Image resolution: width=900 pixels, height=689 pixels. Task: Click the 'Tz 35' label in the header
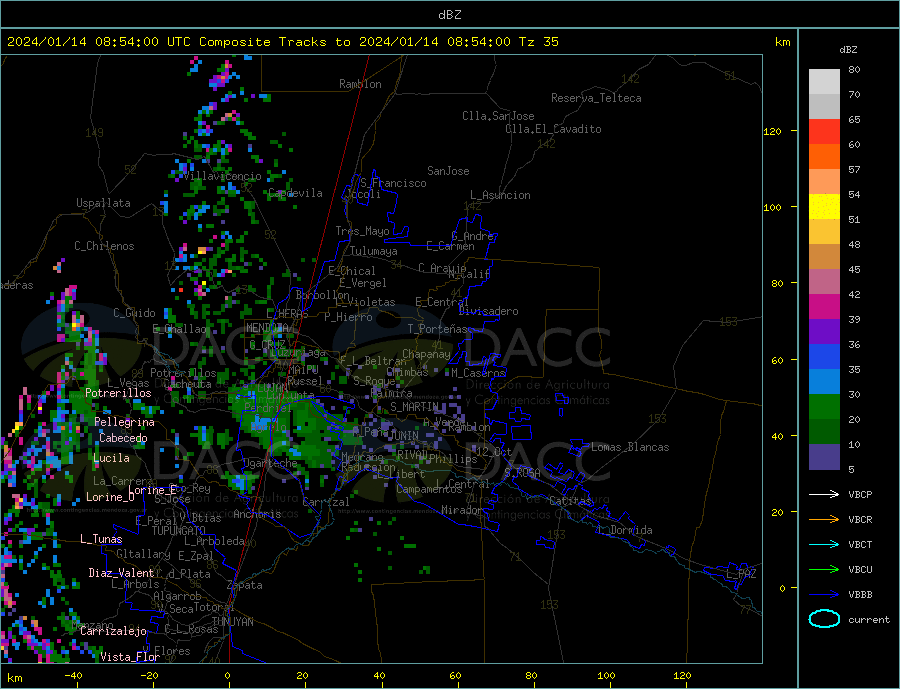[x=538, y=42]
